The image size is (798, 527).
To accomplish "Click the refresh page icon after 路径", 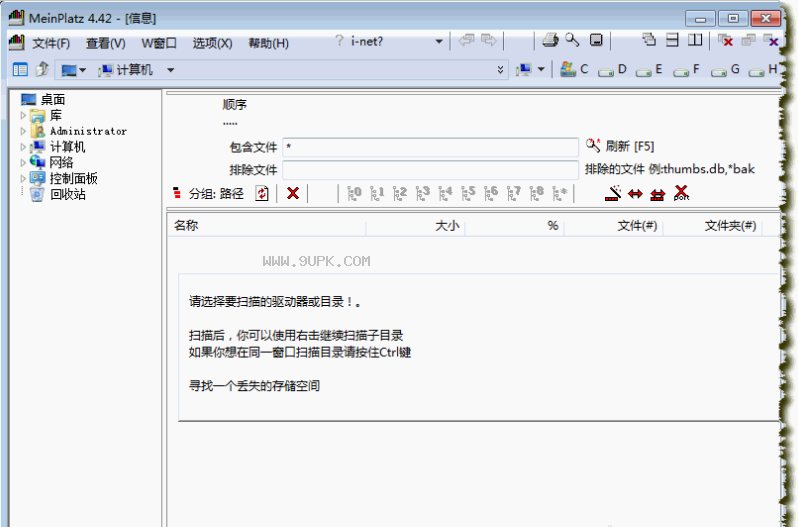I will pos(262,193).
